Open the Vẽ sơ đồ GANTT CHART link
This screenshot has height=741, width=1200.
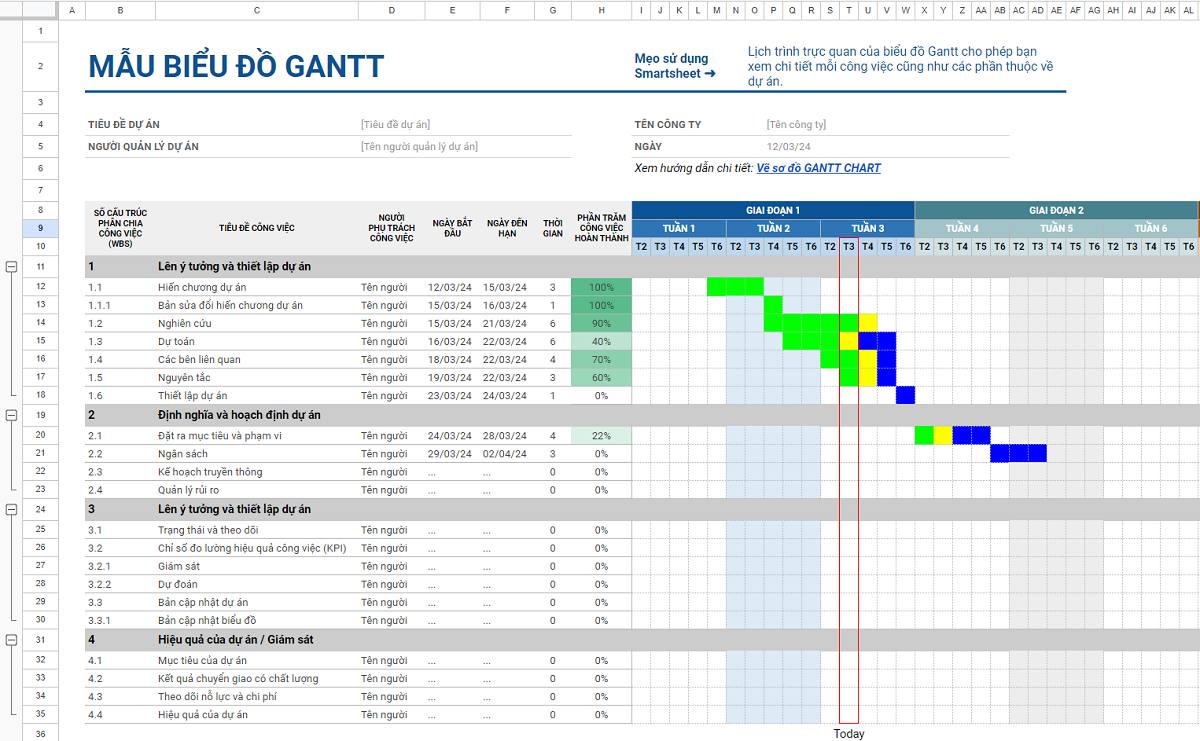point(818,168)
